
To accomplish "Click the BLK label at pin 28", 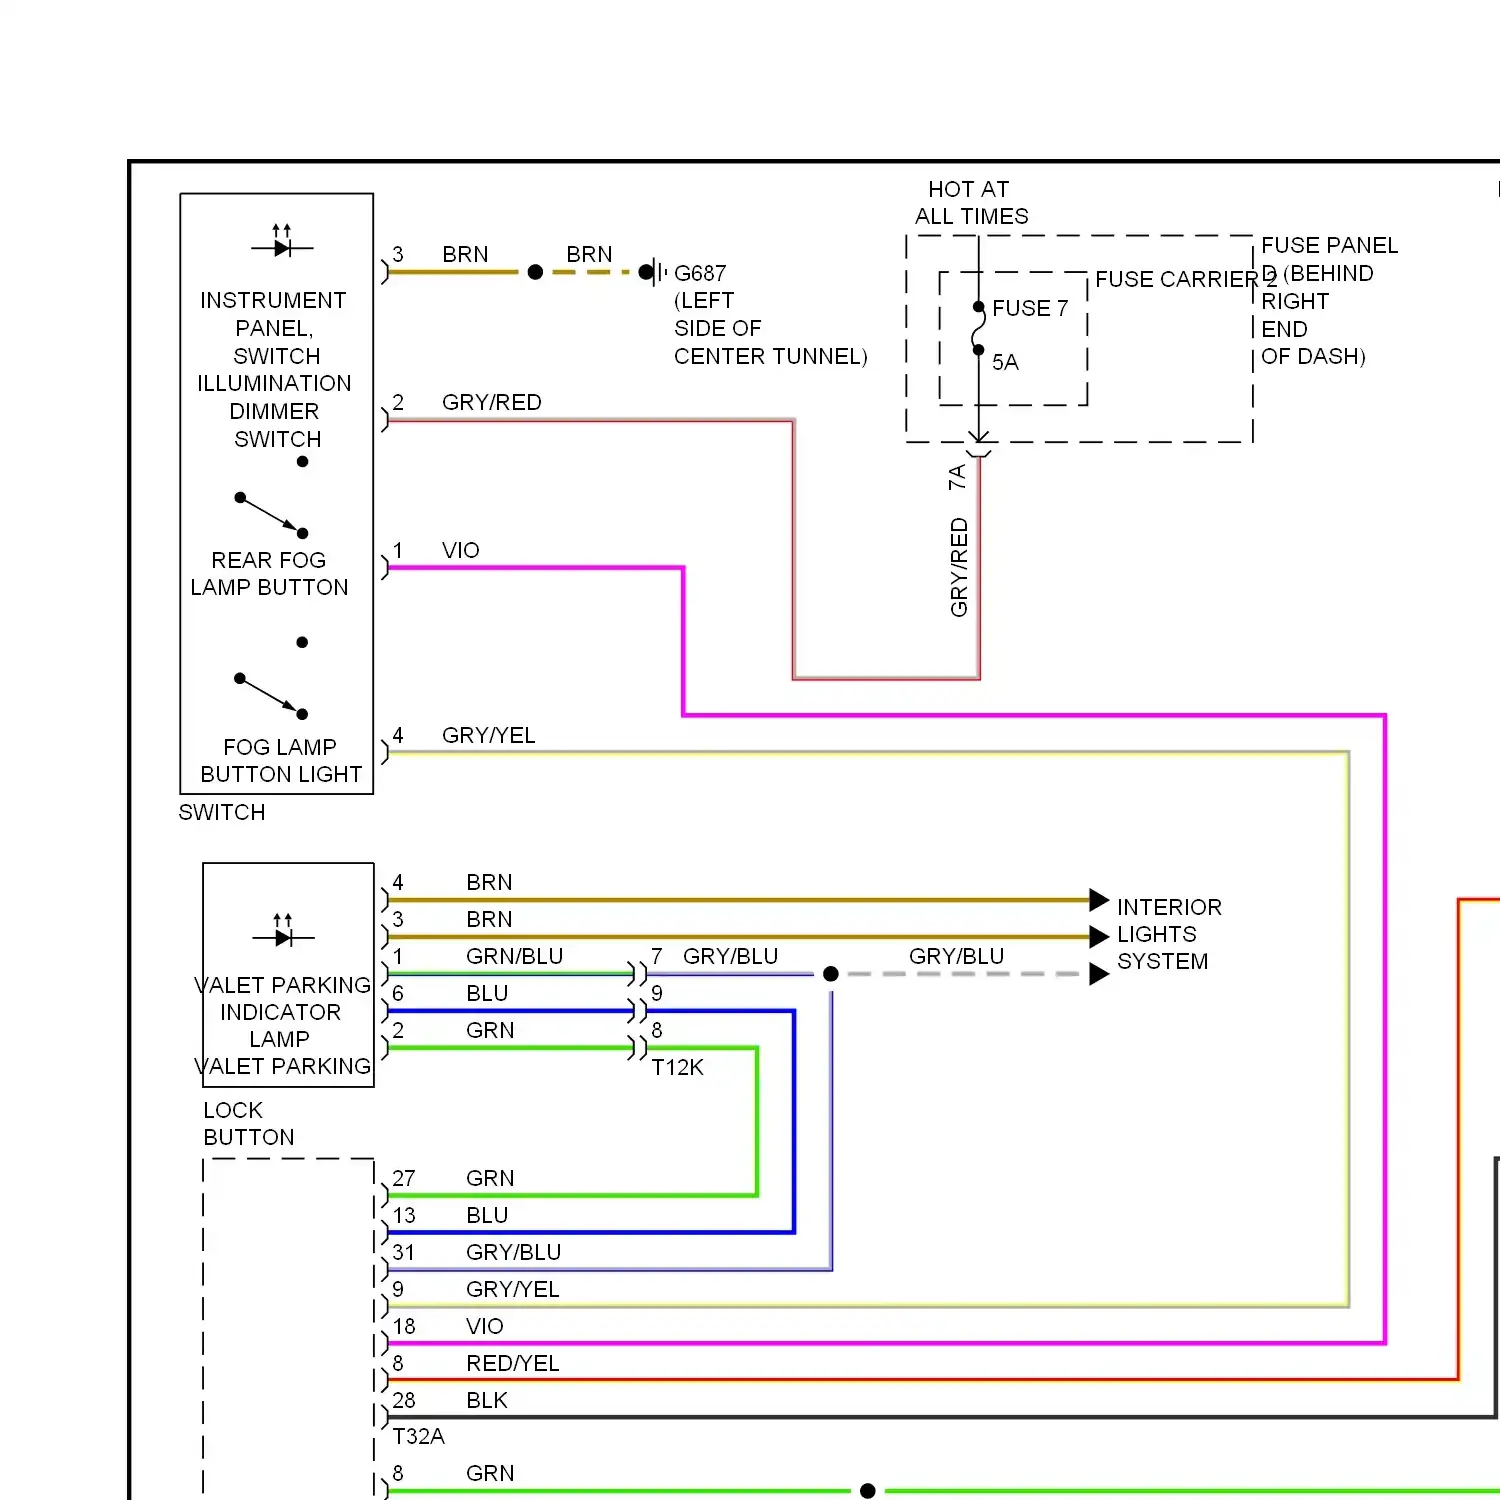I will [487, 1400].
